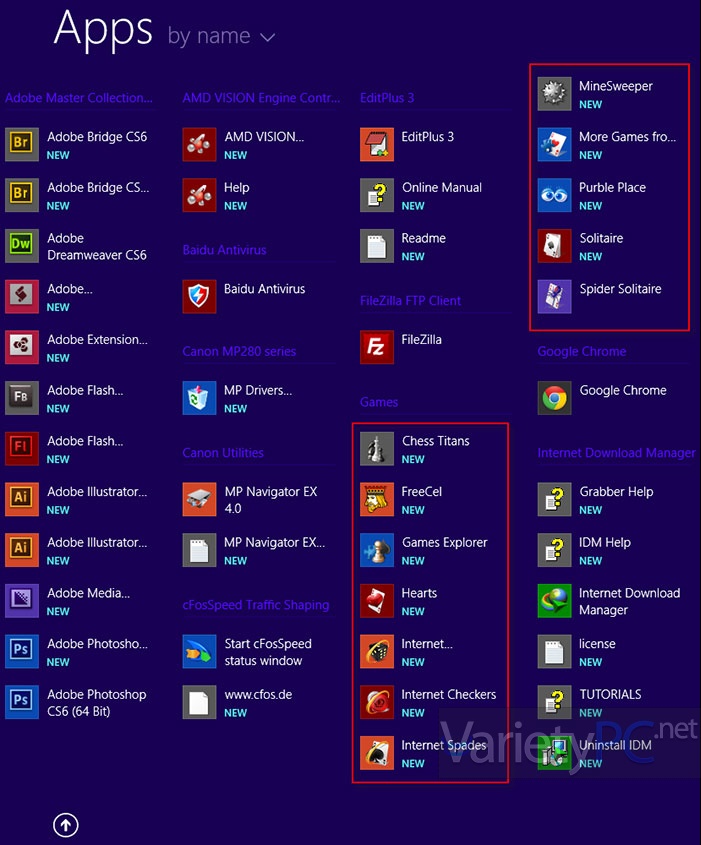Open Readme file icon
Image resolution: width=701 pixels, height=845 pixels.
pyautogui.click(x=377, y=246)
